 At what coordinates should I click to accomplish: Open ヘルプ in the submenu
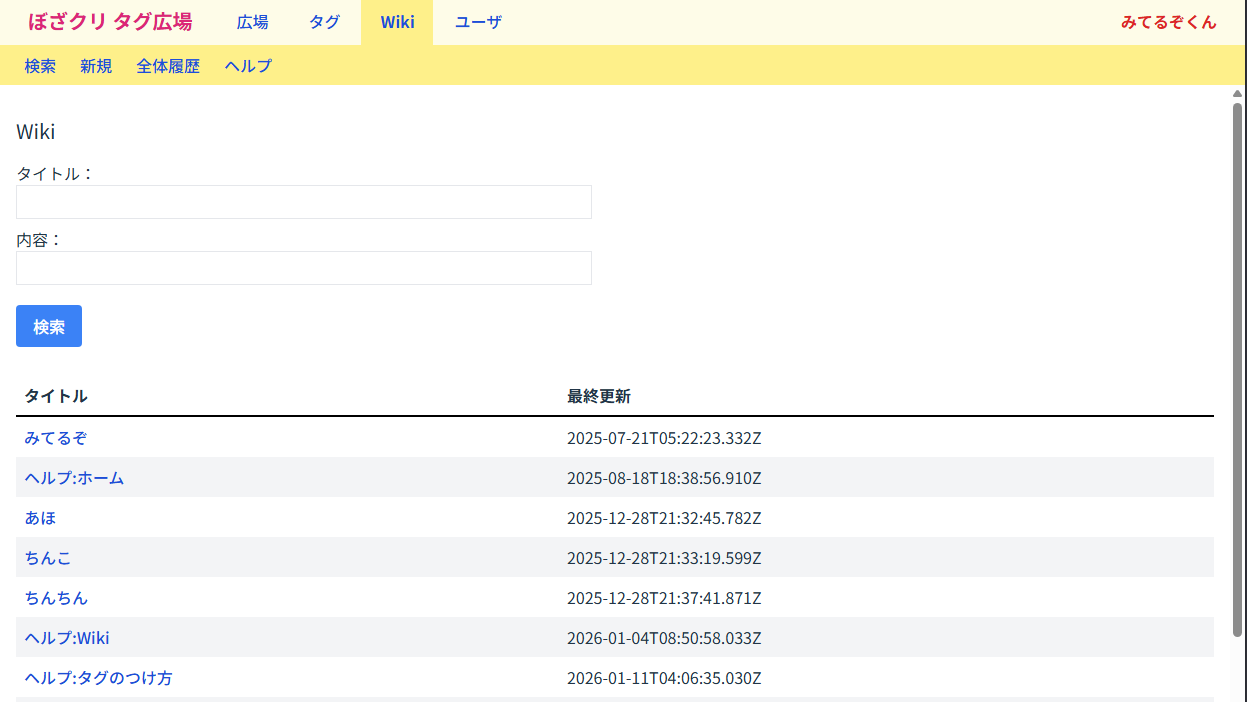click(248, 66)
